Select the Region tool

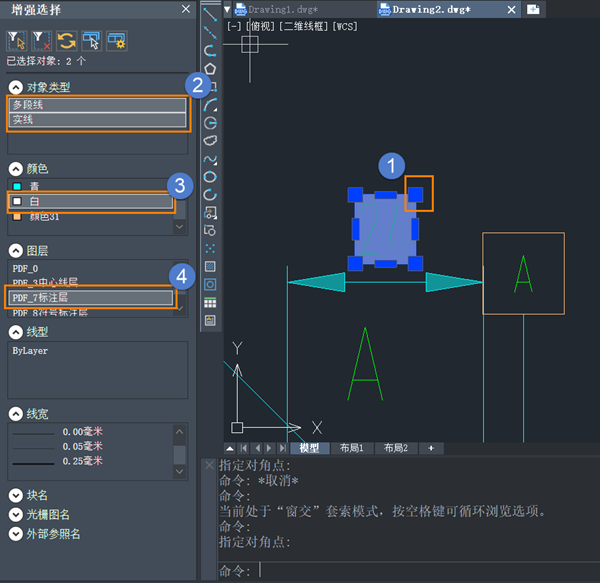(x=210, y=284)
